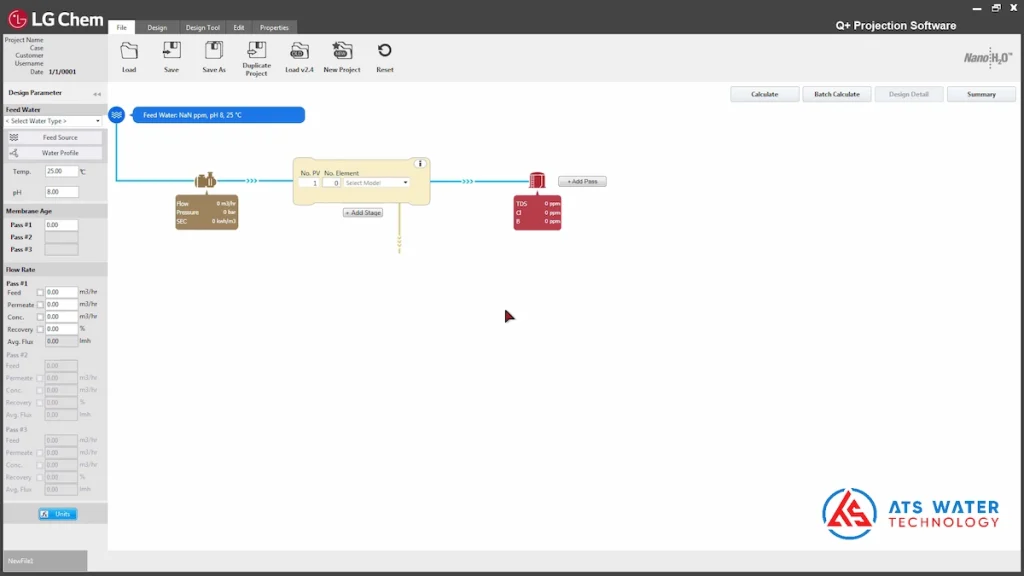Click the Duplicate Project icon
The height and width of the screenshot is (576, 1024).
pos(256,50)
